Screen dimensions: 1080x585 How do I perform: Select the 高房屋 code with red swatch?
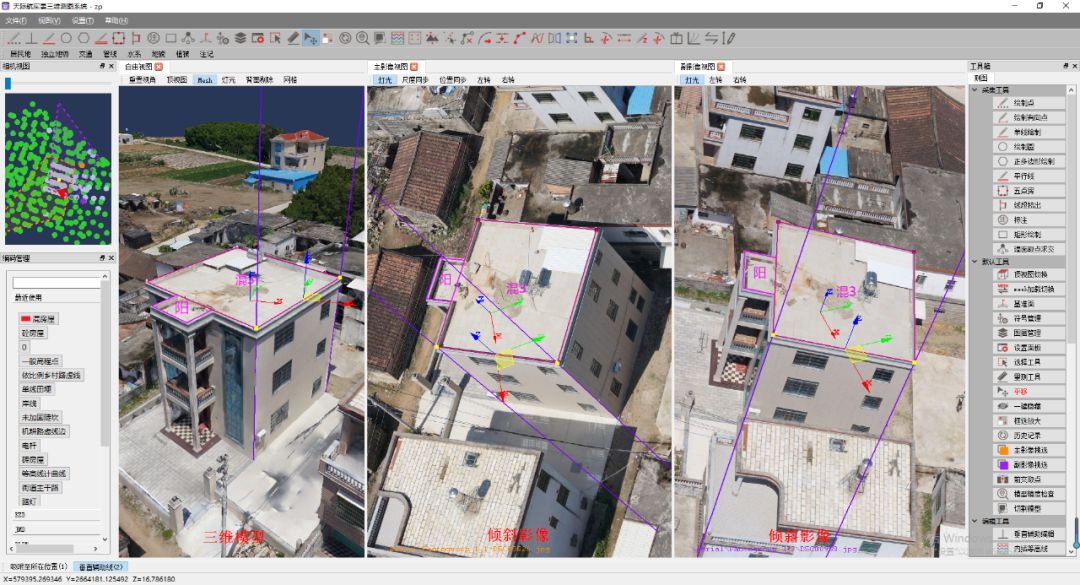[39, 319]
